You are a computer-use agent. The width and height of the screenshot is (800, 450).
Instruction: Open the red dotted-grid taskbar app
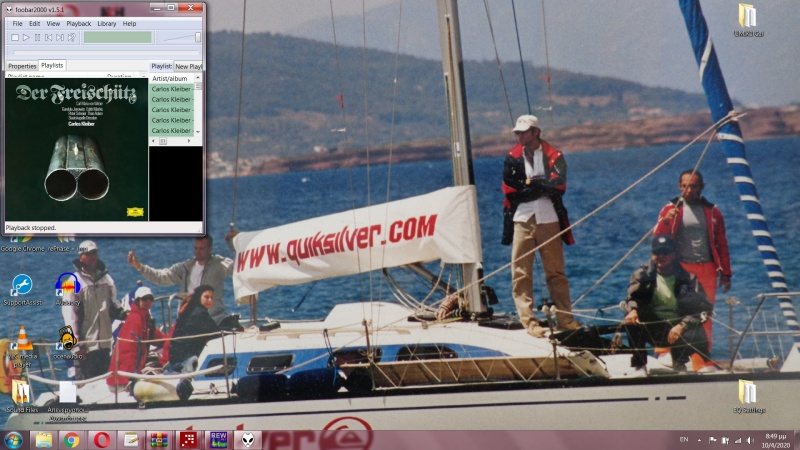[188, 440]
